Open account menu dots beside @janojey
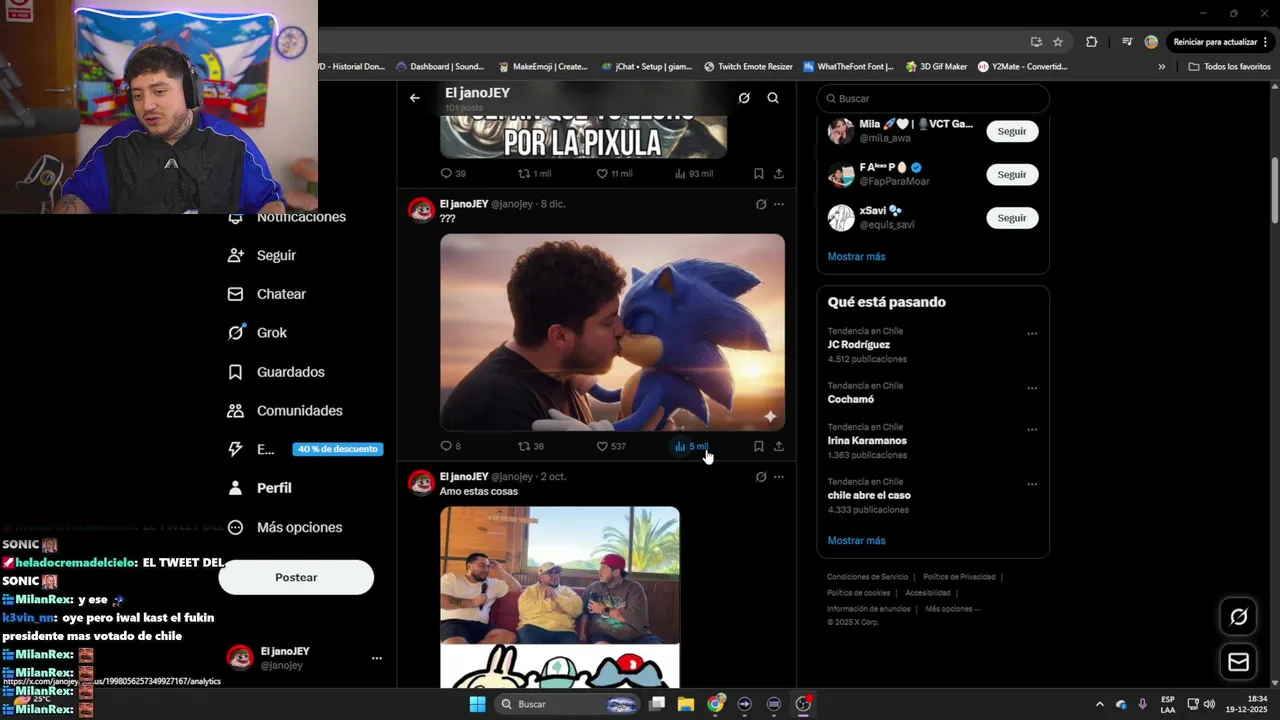This screenshot has height=720, width=1280. point(377,658)
